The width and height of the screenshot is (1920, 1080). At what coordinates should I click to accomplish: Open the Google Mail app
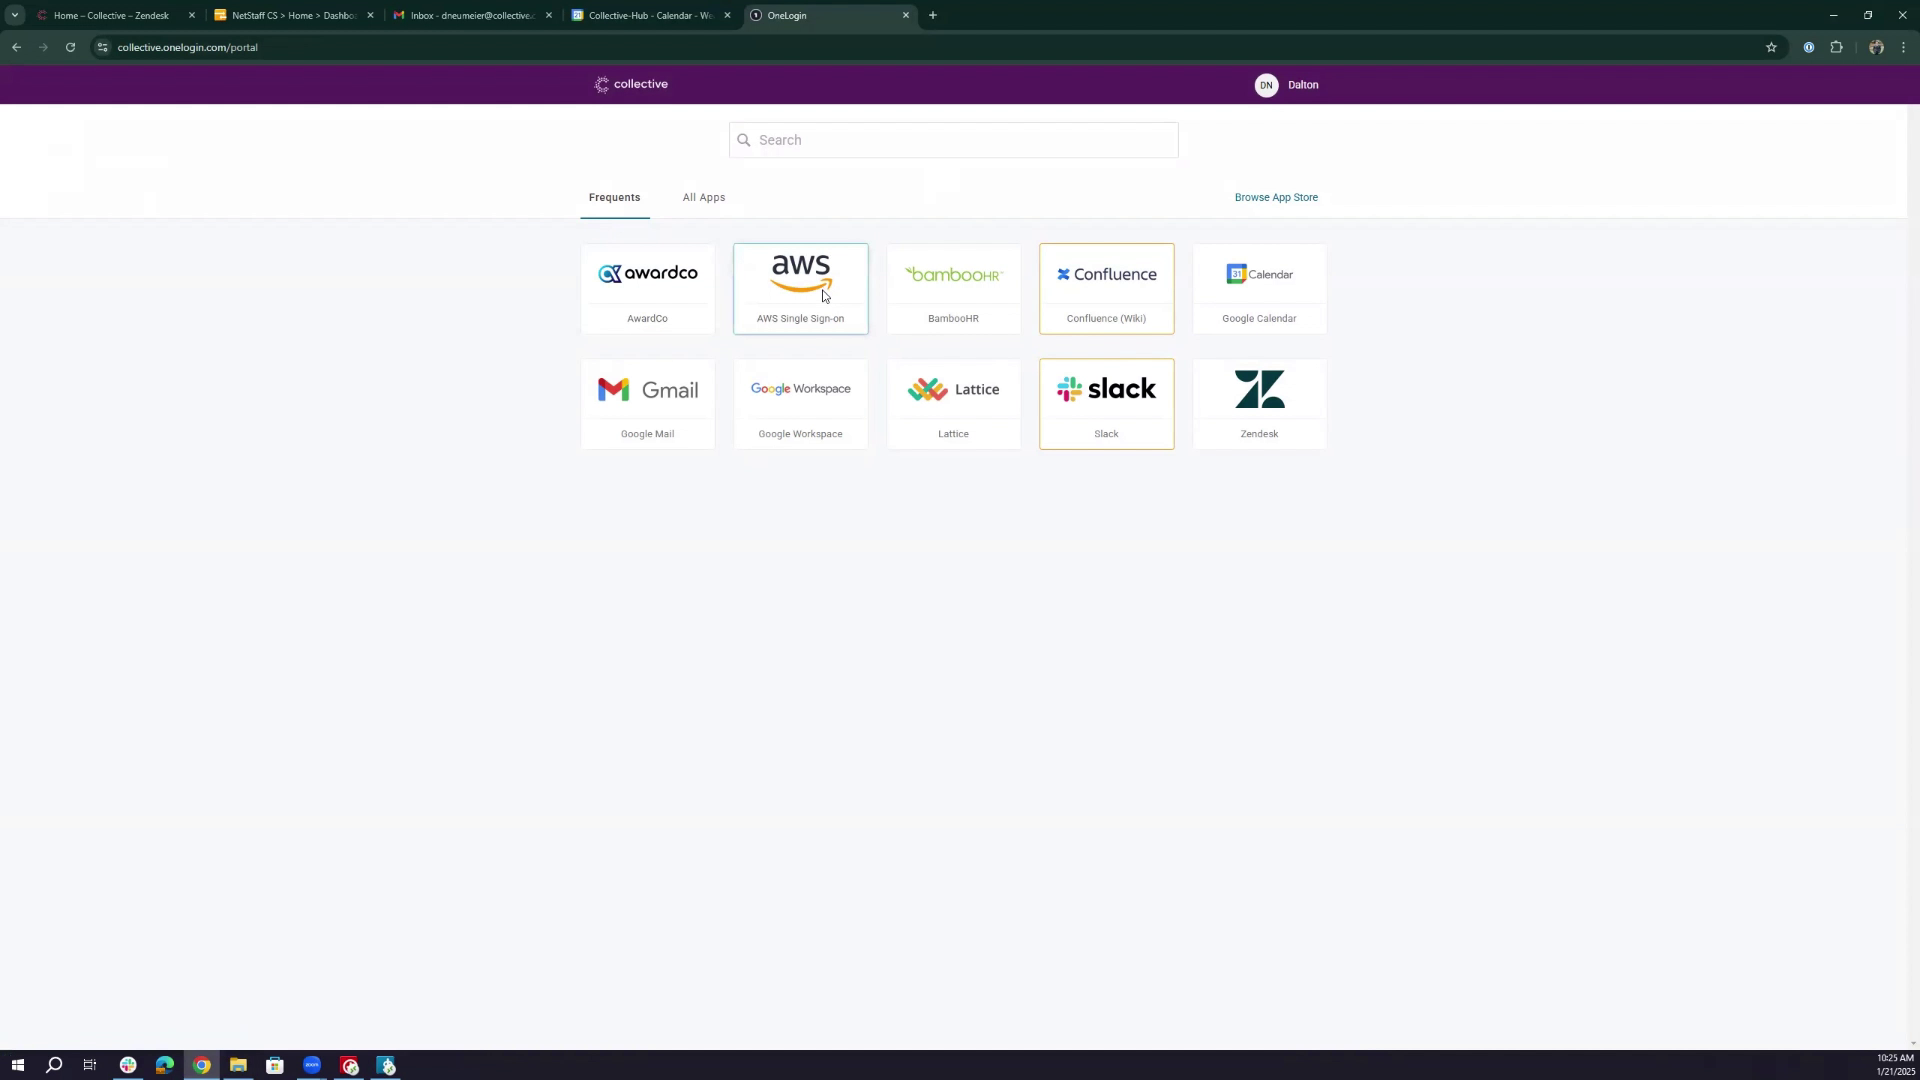pos(647,404)
